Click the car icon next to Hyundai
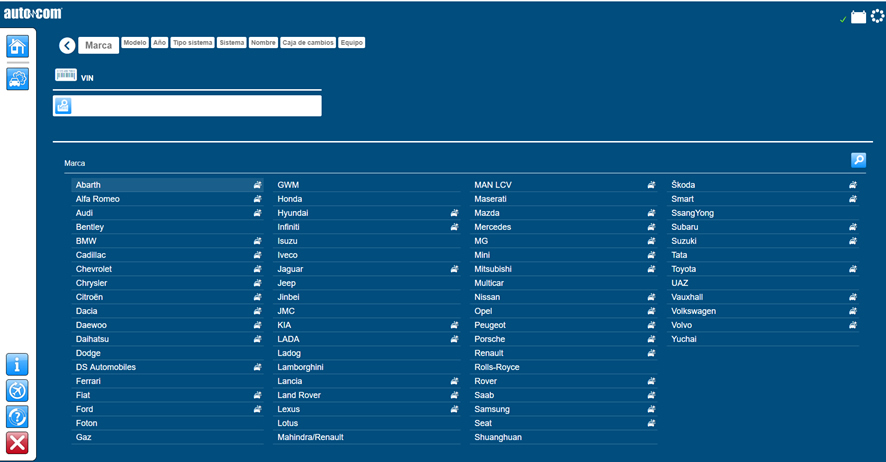 pos(454,213)
